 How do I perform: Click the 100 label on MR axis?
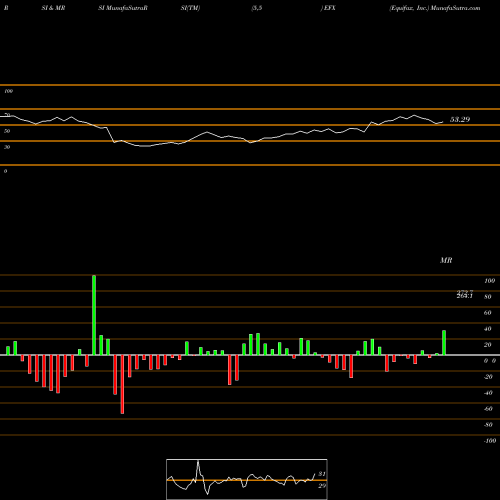tap(489, 281)
